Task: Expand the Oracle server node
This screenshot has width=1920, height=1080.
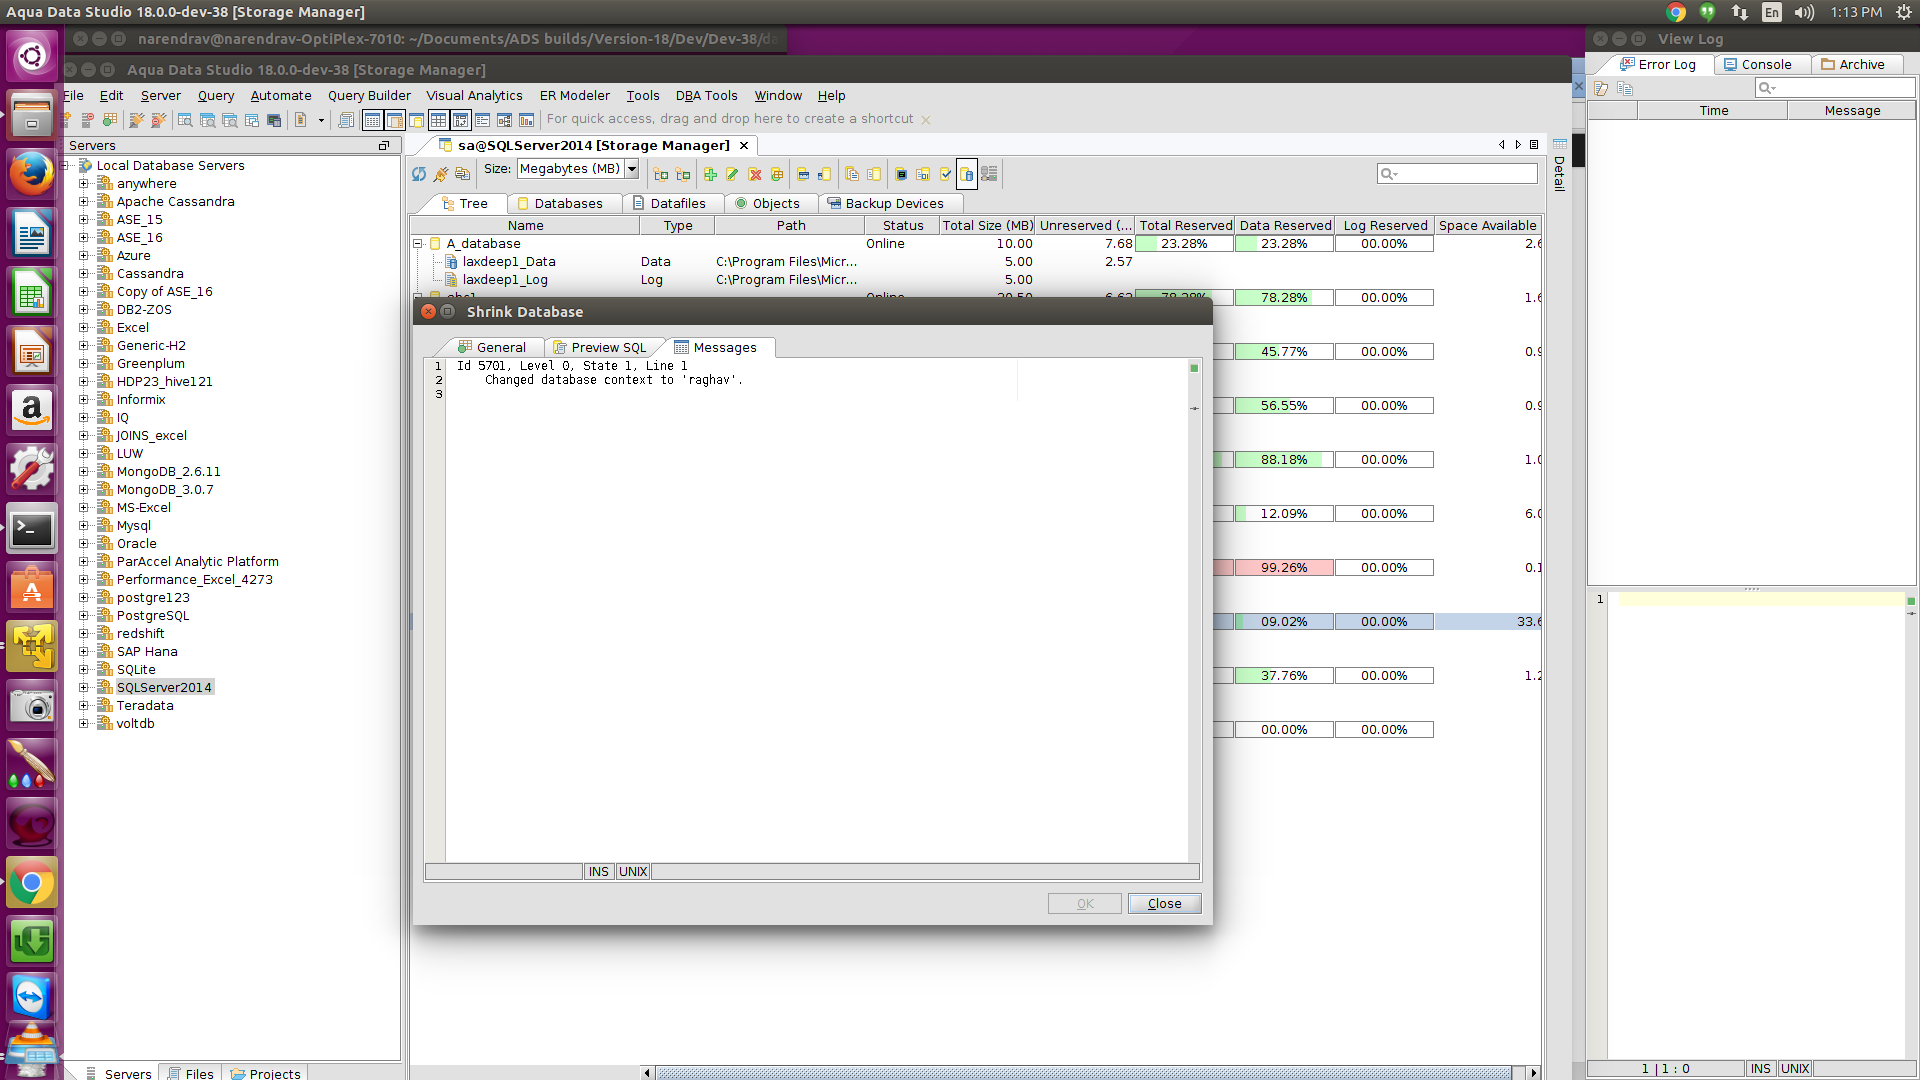Action: pos(84,544)
